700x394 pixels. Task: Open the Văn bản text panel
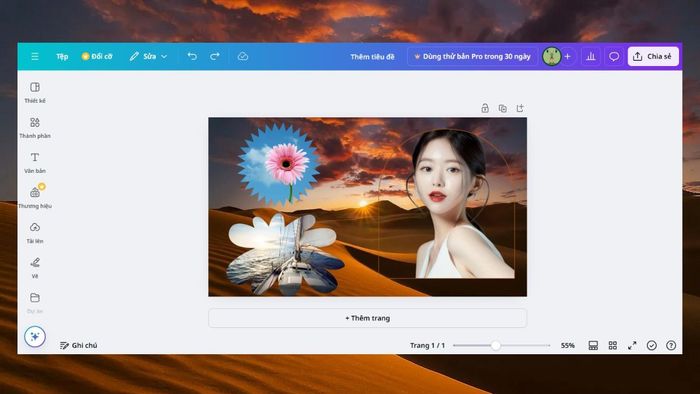pyautogui.click(x=35, y=163)
